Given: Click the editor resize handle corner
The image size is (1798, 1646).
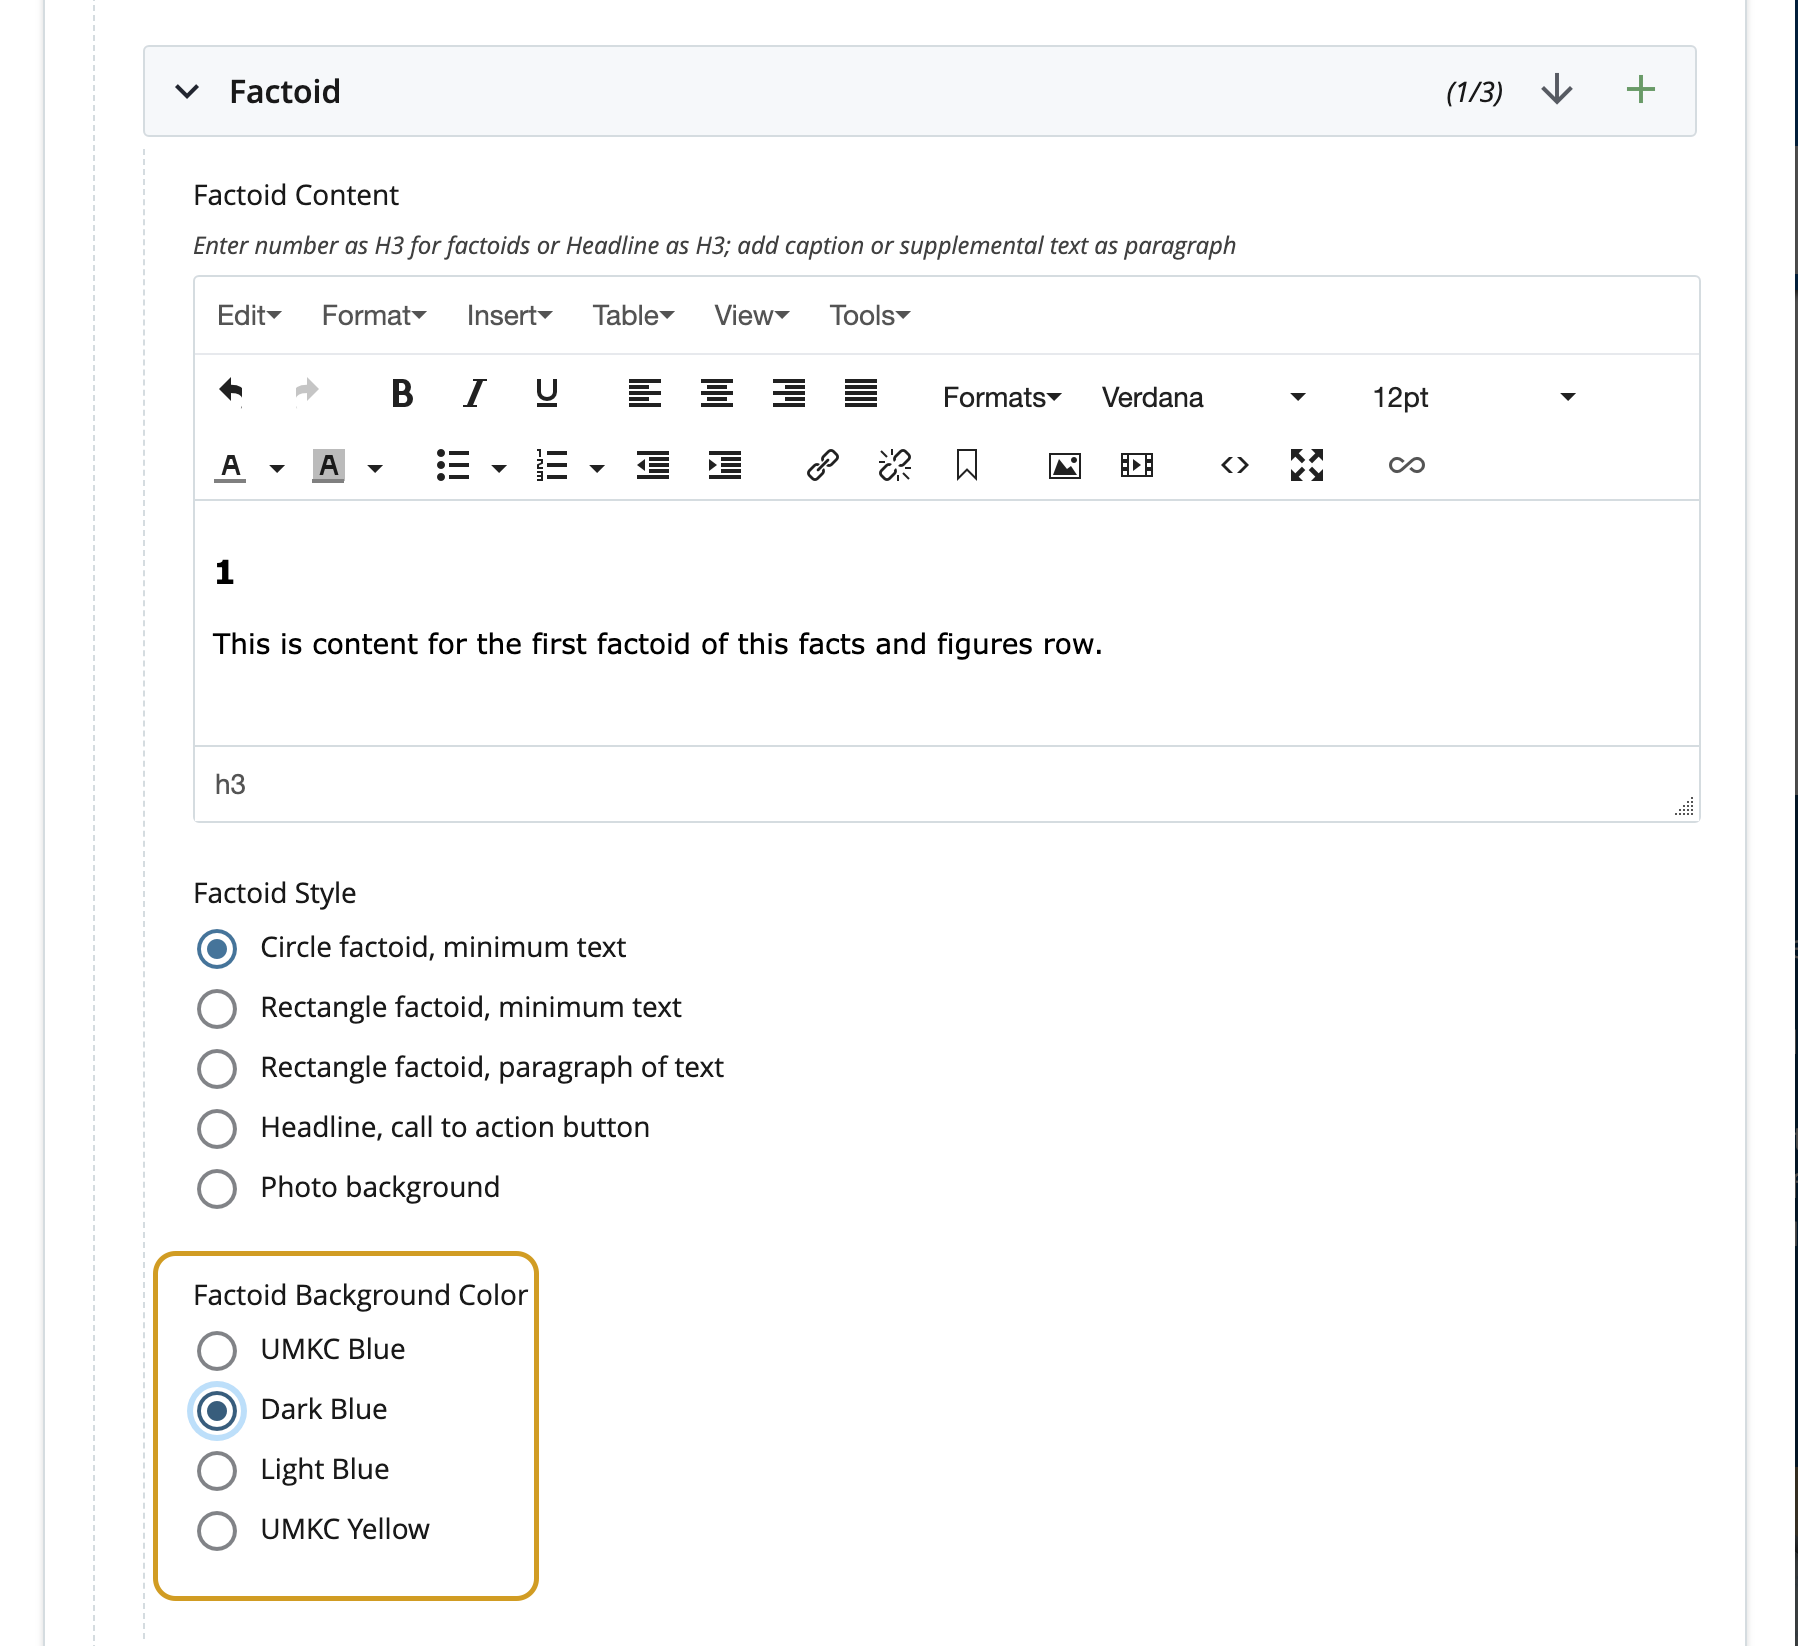Looking at the screenshot, I should [x=1684, y=806].
